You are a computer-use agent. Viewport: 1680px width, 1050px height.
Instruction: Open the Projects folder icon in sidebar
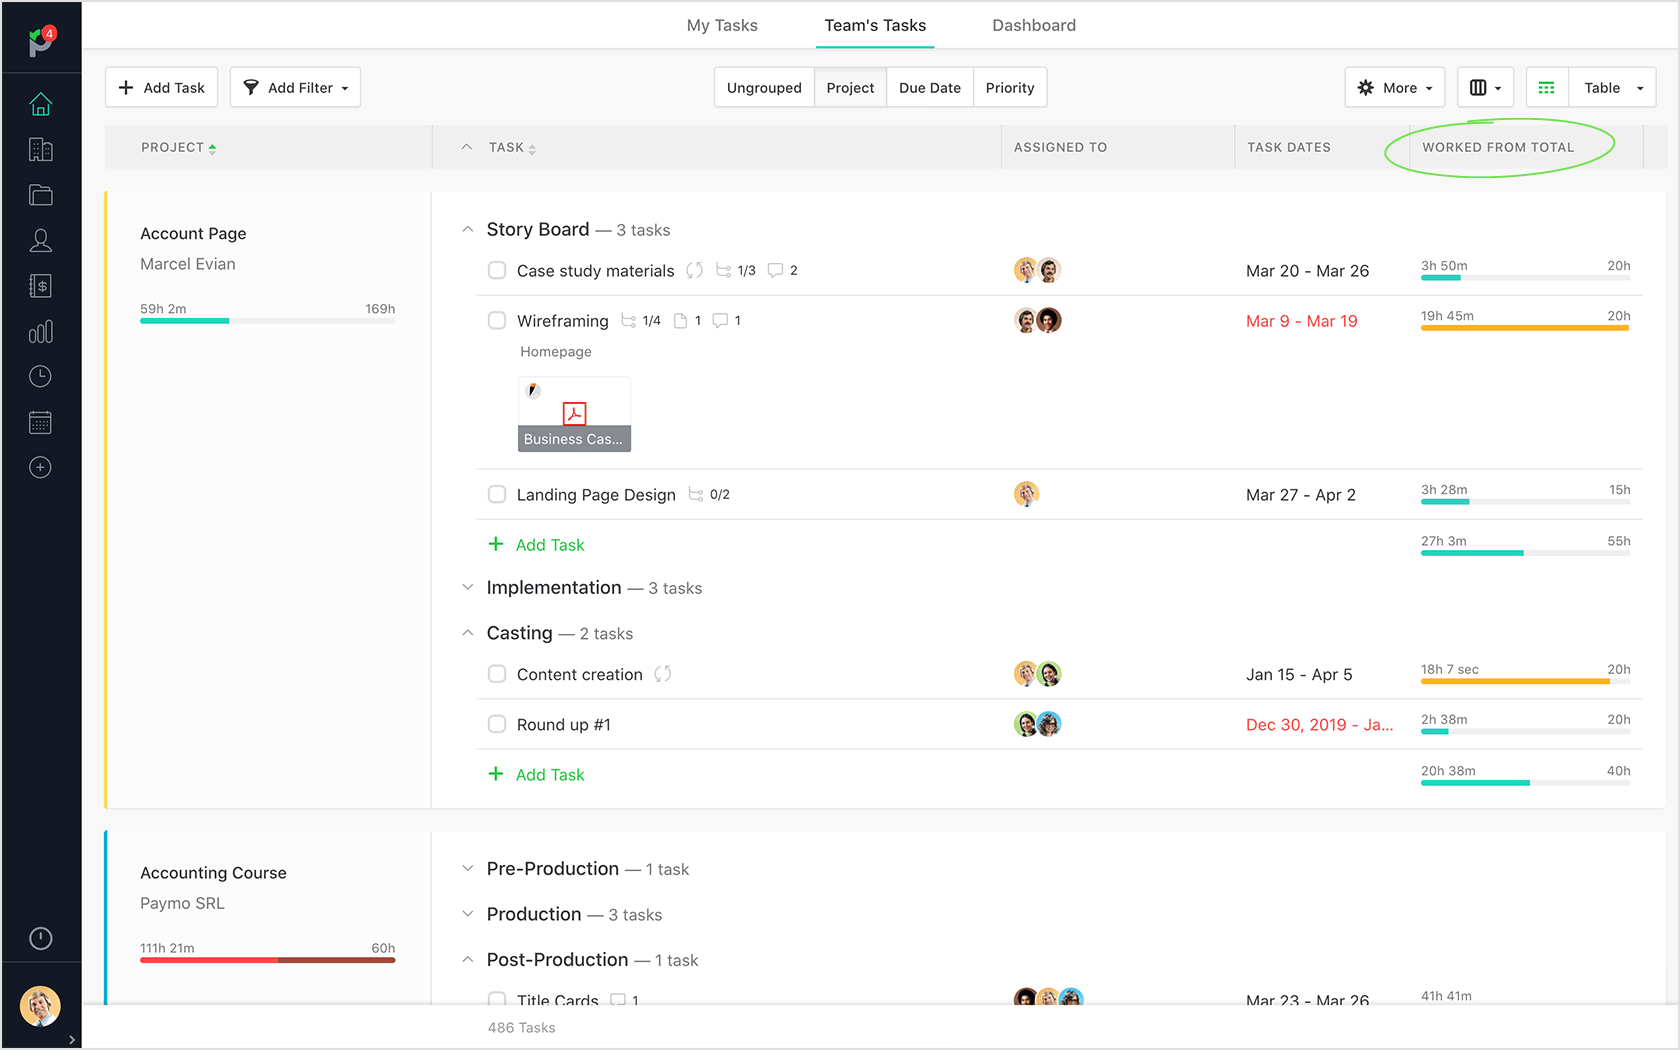point(40,195)
